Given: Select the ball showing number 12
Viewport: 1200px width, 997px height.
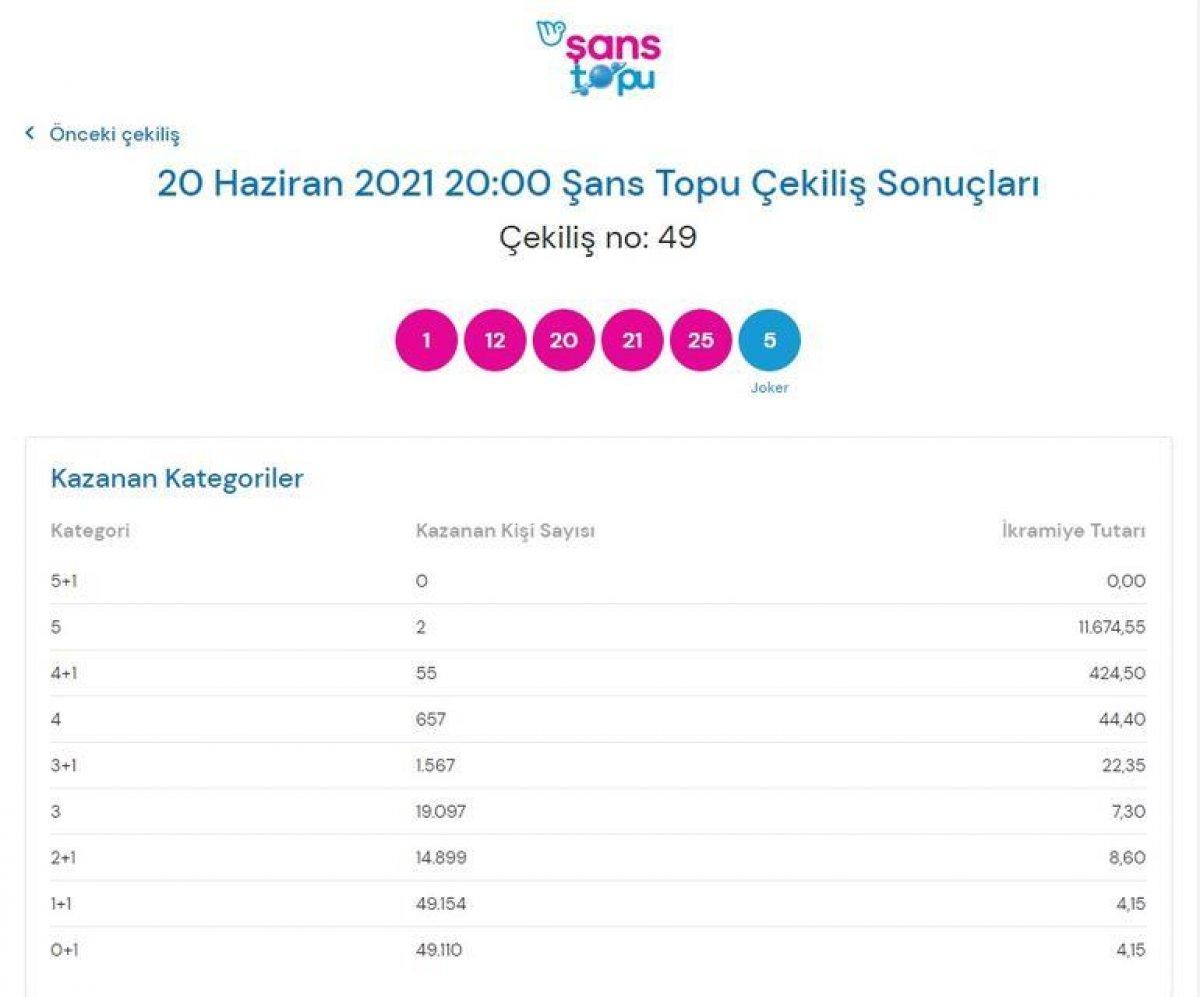Looking at the screenshot, I should click(x=495, y=340).
